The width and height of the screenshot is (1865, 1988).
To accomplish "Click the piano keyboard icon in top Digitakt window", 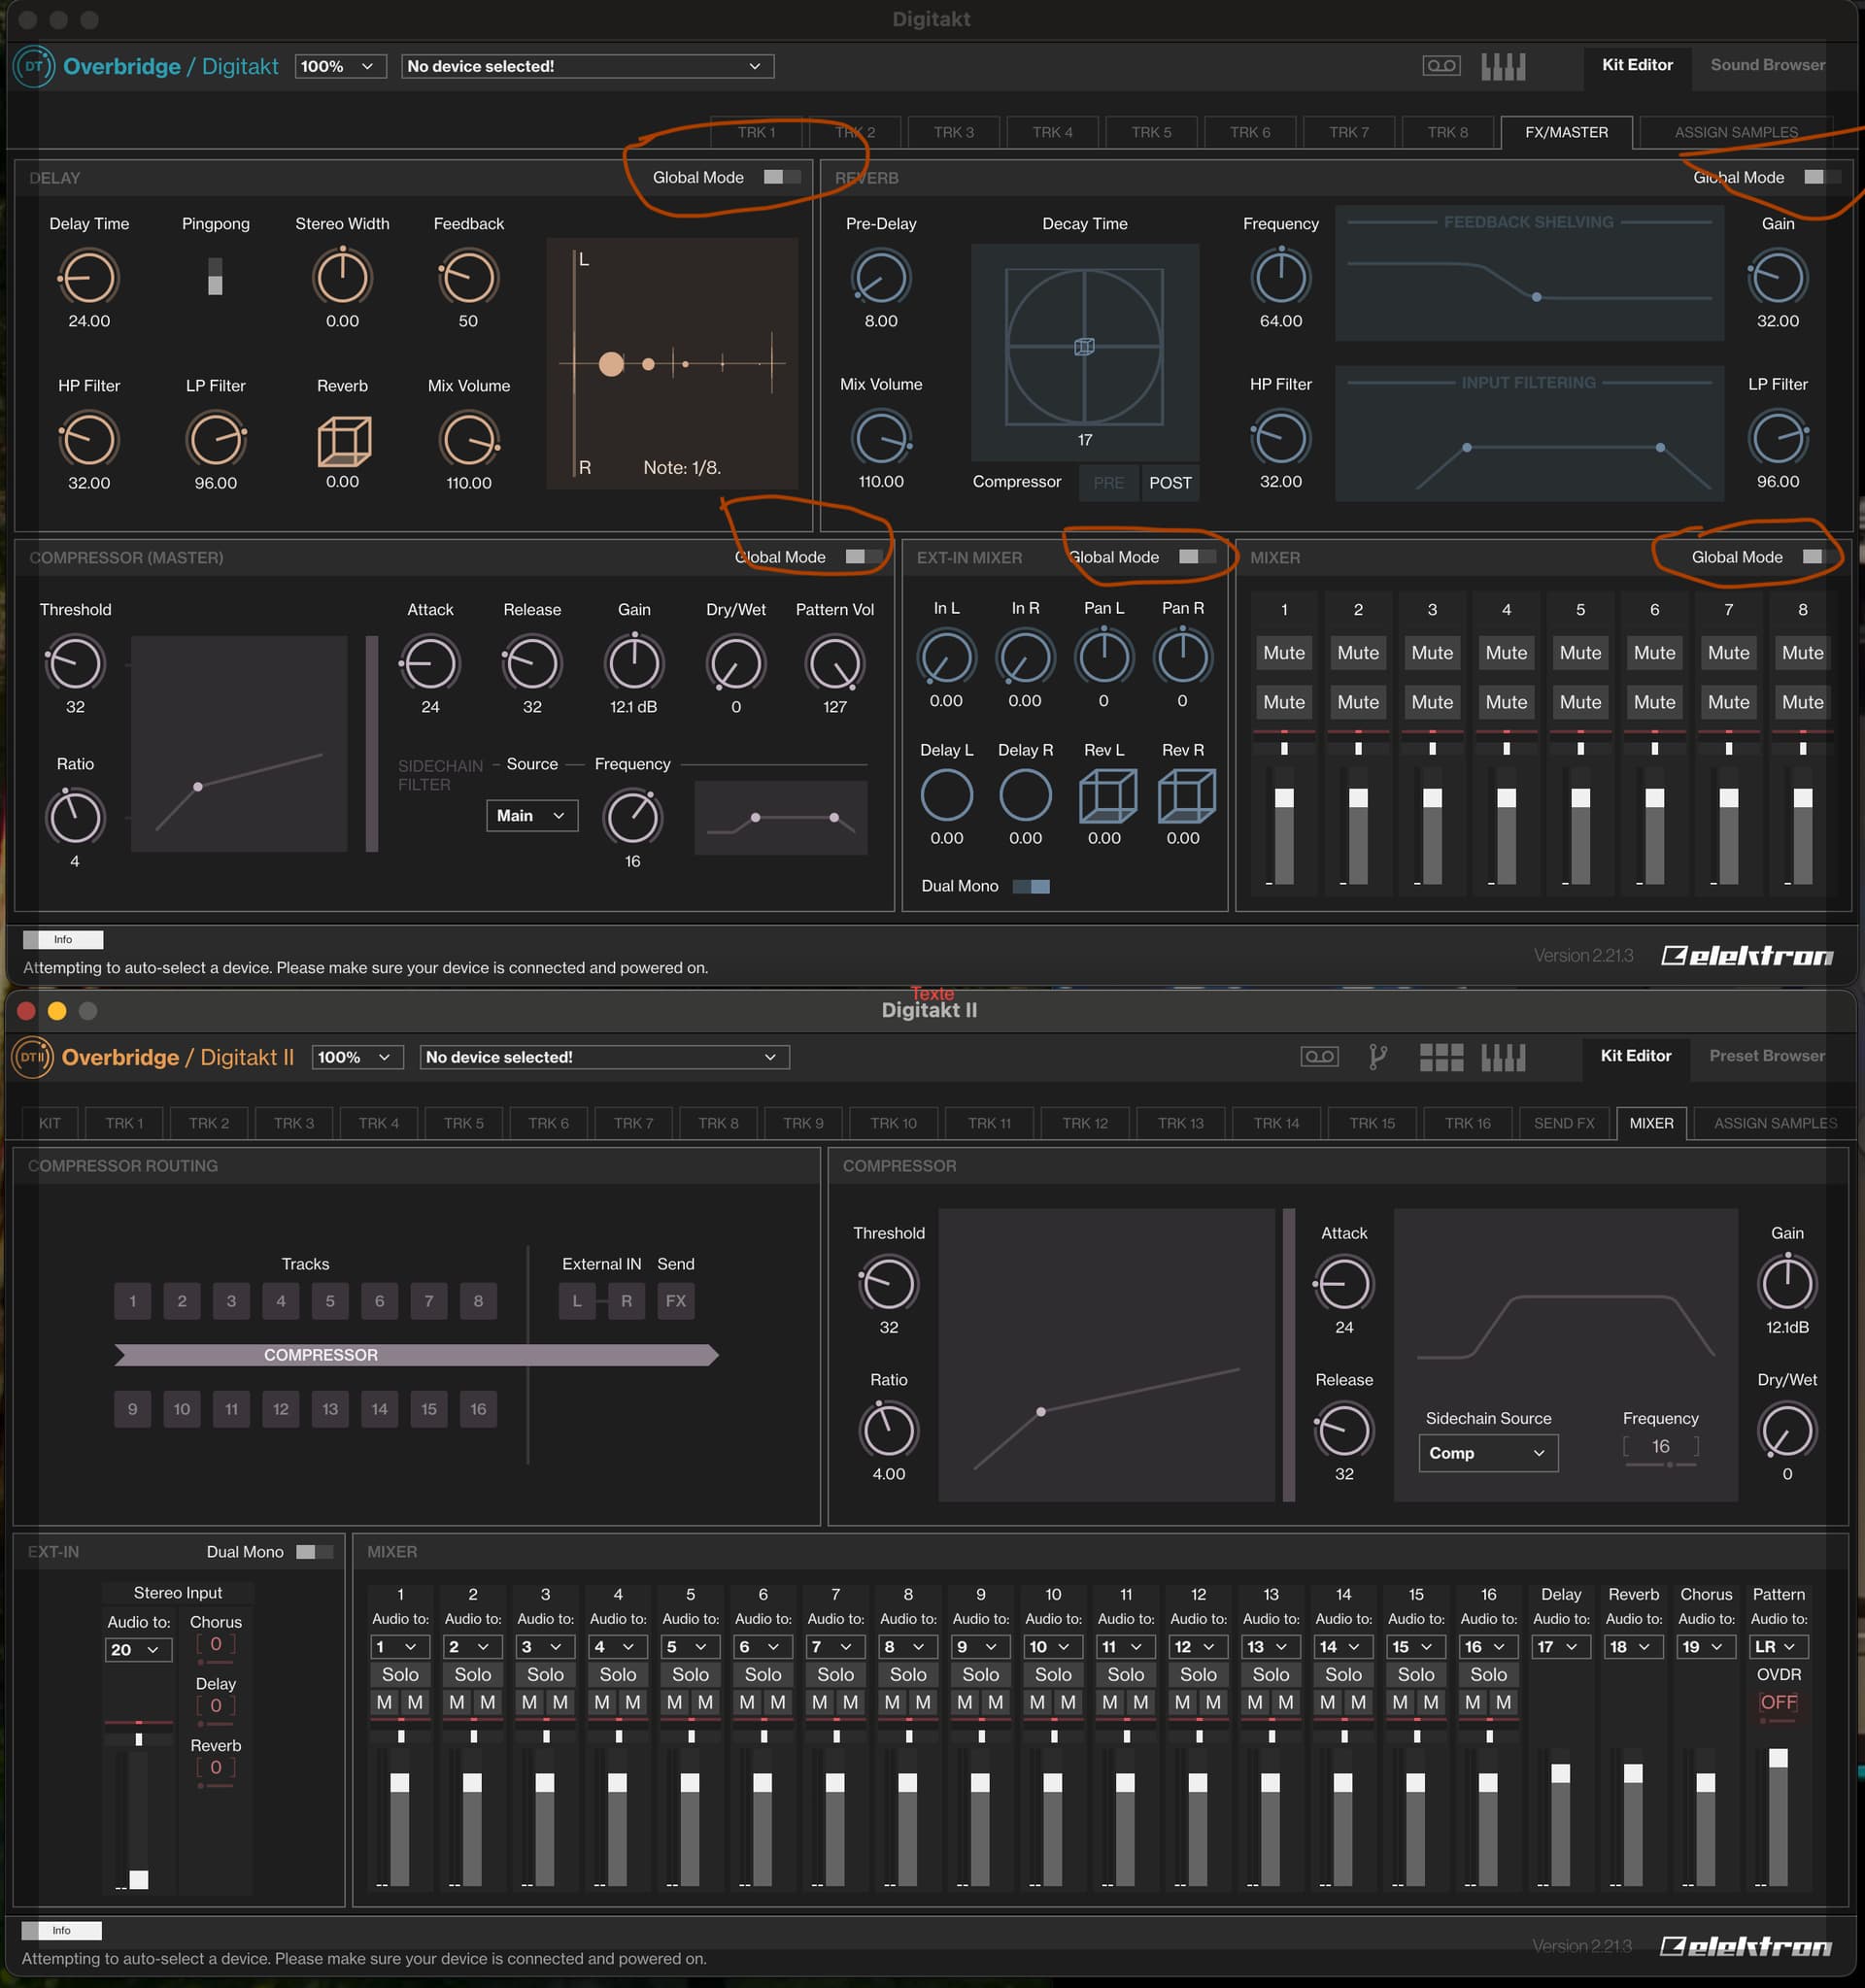I will [x=1503, y=66].
